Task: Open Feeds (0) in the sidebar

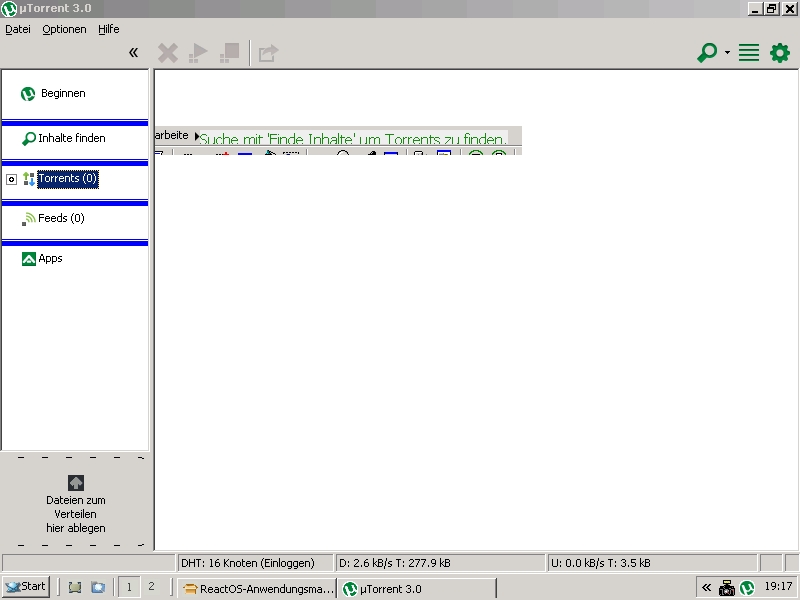Action: [60, 218]
